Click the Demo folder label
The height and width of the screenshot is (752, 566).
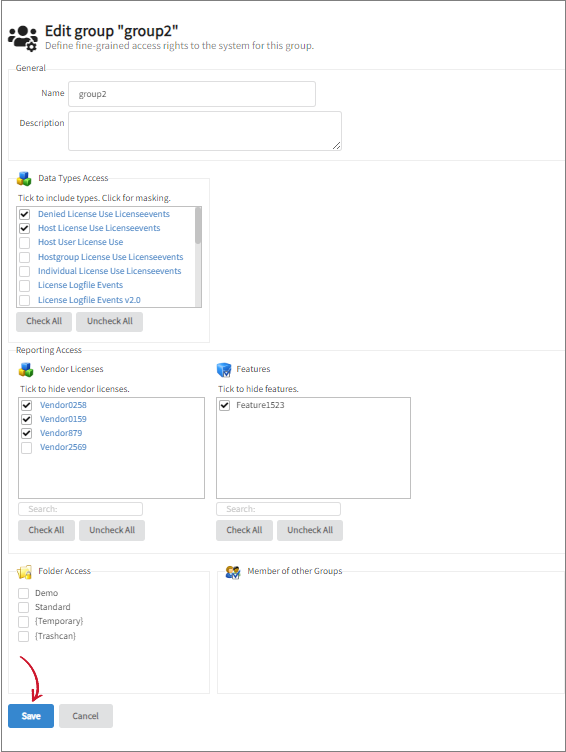pyautogui.click(x=47, y=593)
